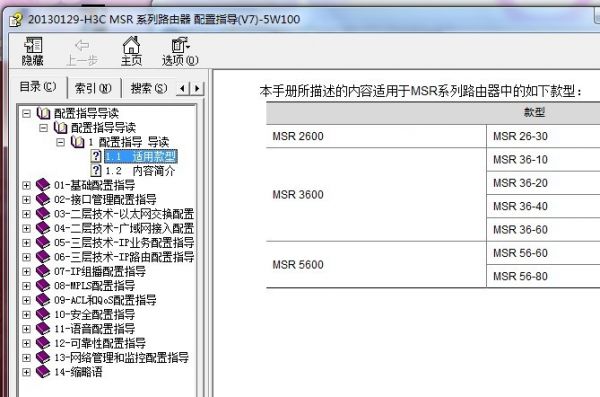Expand the 10-安全配置指导 node
Screen dimensions: 600x397
click(x=26, y=315)
